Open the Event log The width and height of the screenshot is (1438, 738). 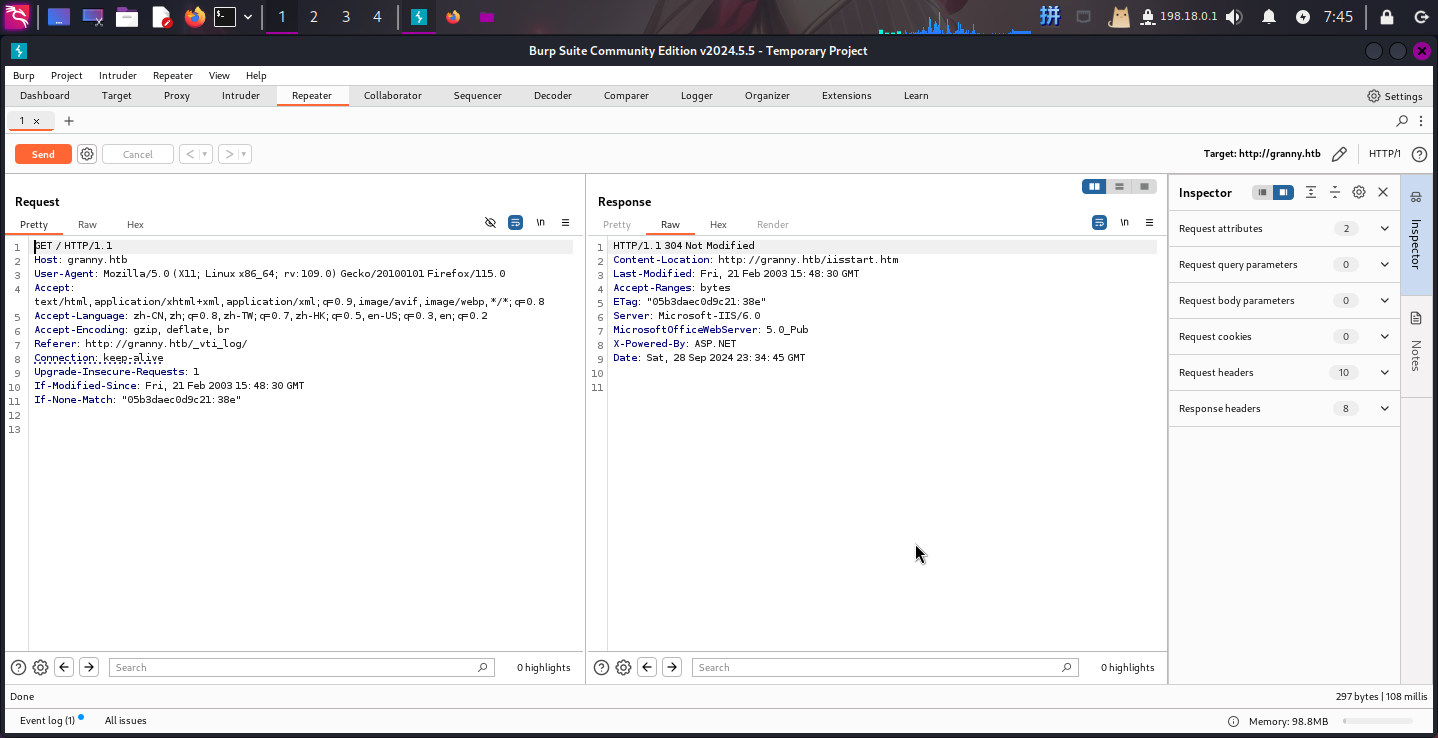[47, 720]
